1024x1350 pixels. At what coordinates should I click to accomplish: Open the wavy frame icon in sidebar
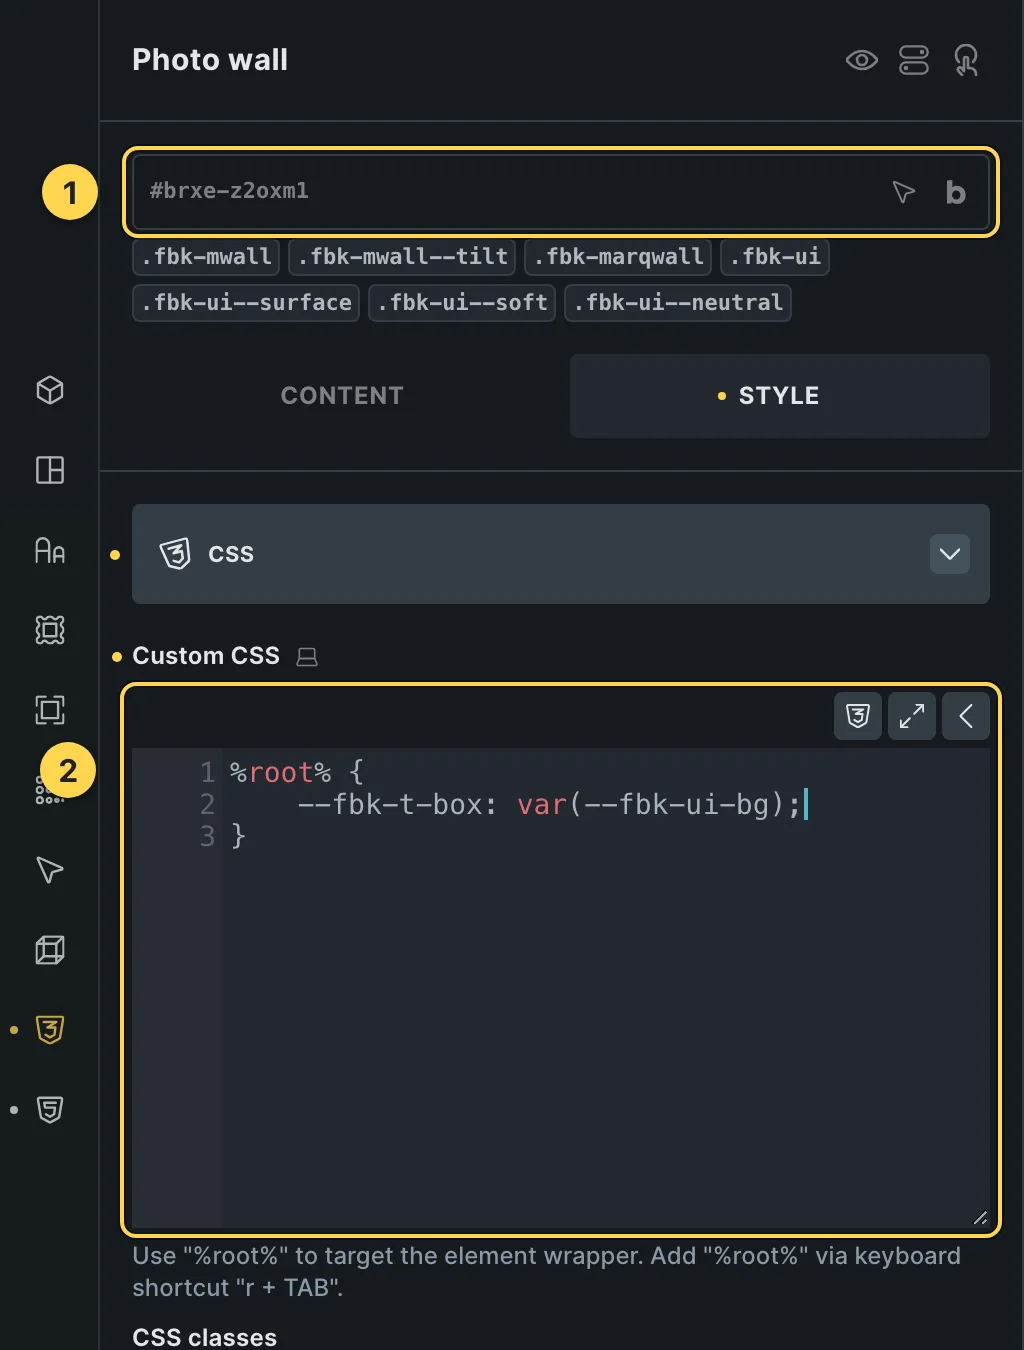click(x=50, y=630)
